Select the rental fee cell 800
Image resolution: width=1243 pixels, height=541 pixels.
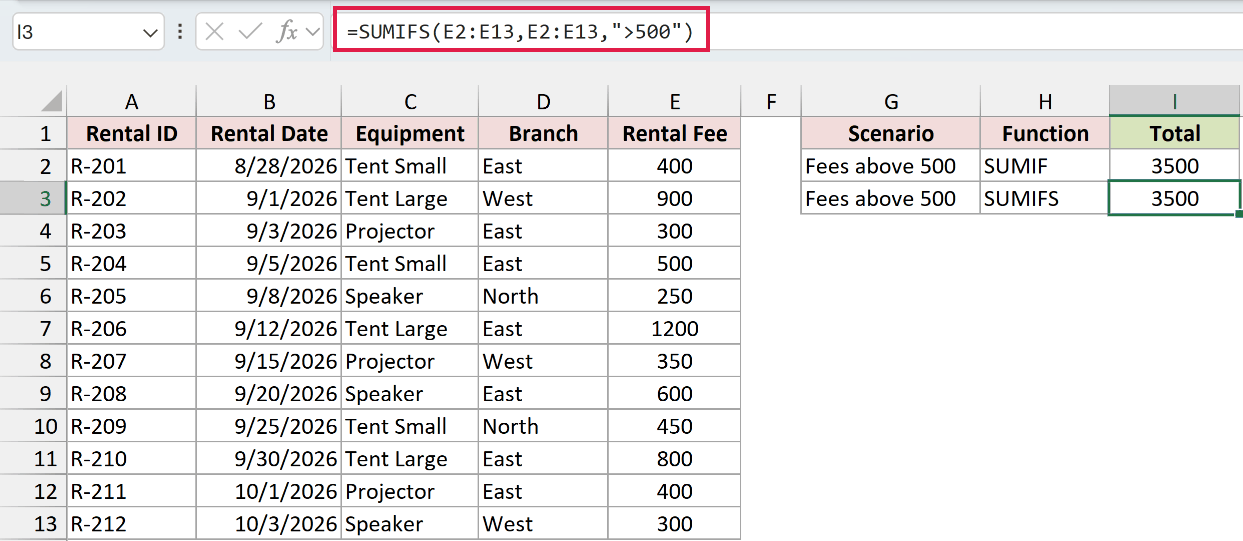(675, 459)
